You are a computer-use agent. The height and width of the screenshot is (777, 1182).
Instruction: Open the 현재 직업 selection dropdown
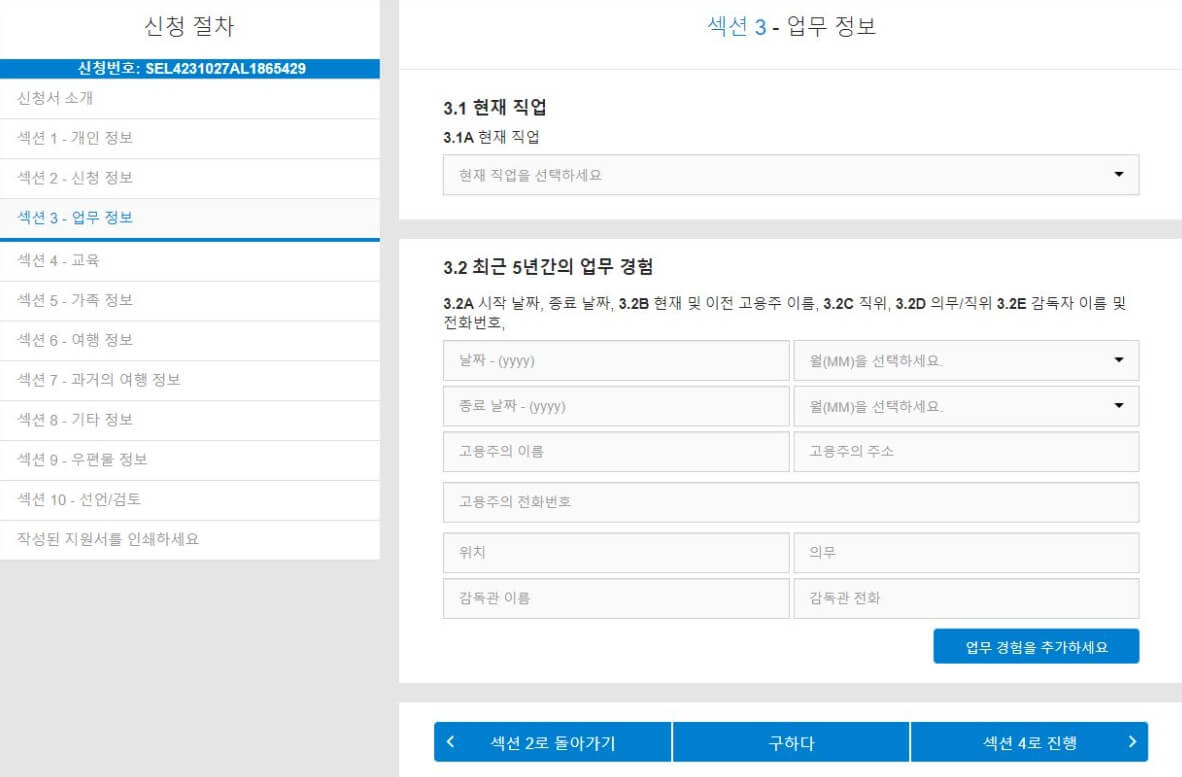pos(789,175)
